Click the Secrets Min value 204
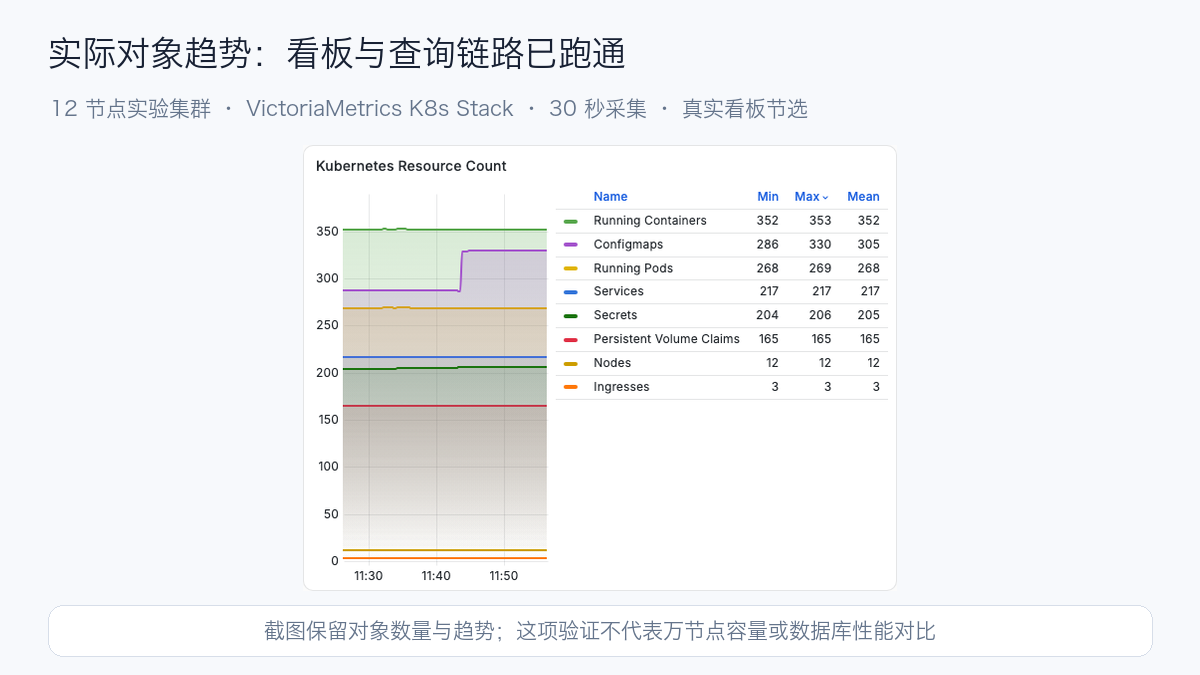Image resolution: width=1200 pixels, height=675 pixels. click(x=767, y=316)
